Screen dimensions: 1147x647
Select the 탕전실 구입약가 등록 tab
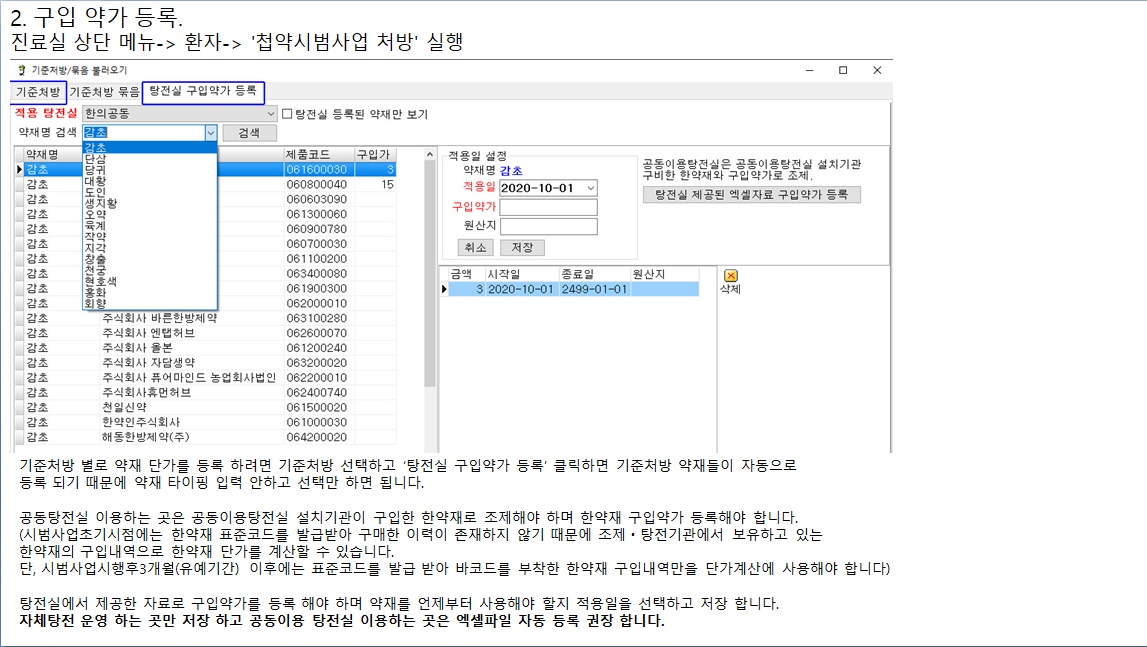[x=203, y=91]
